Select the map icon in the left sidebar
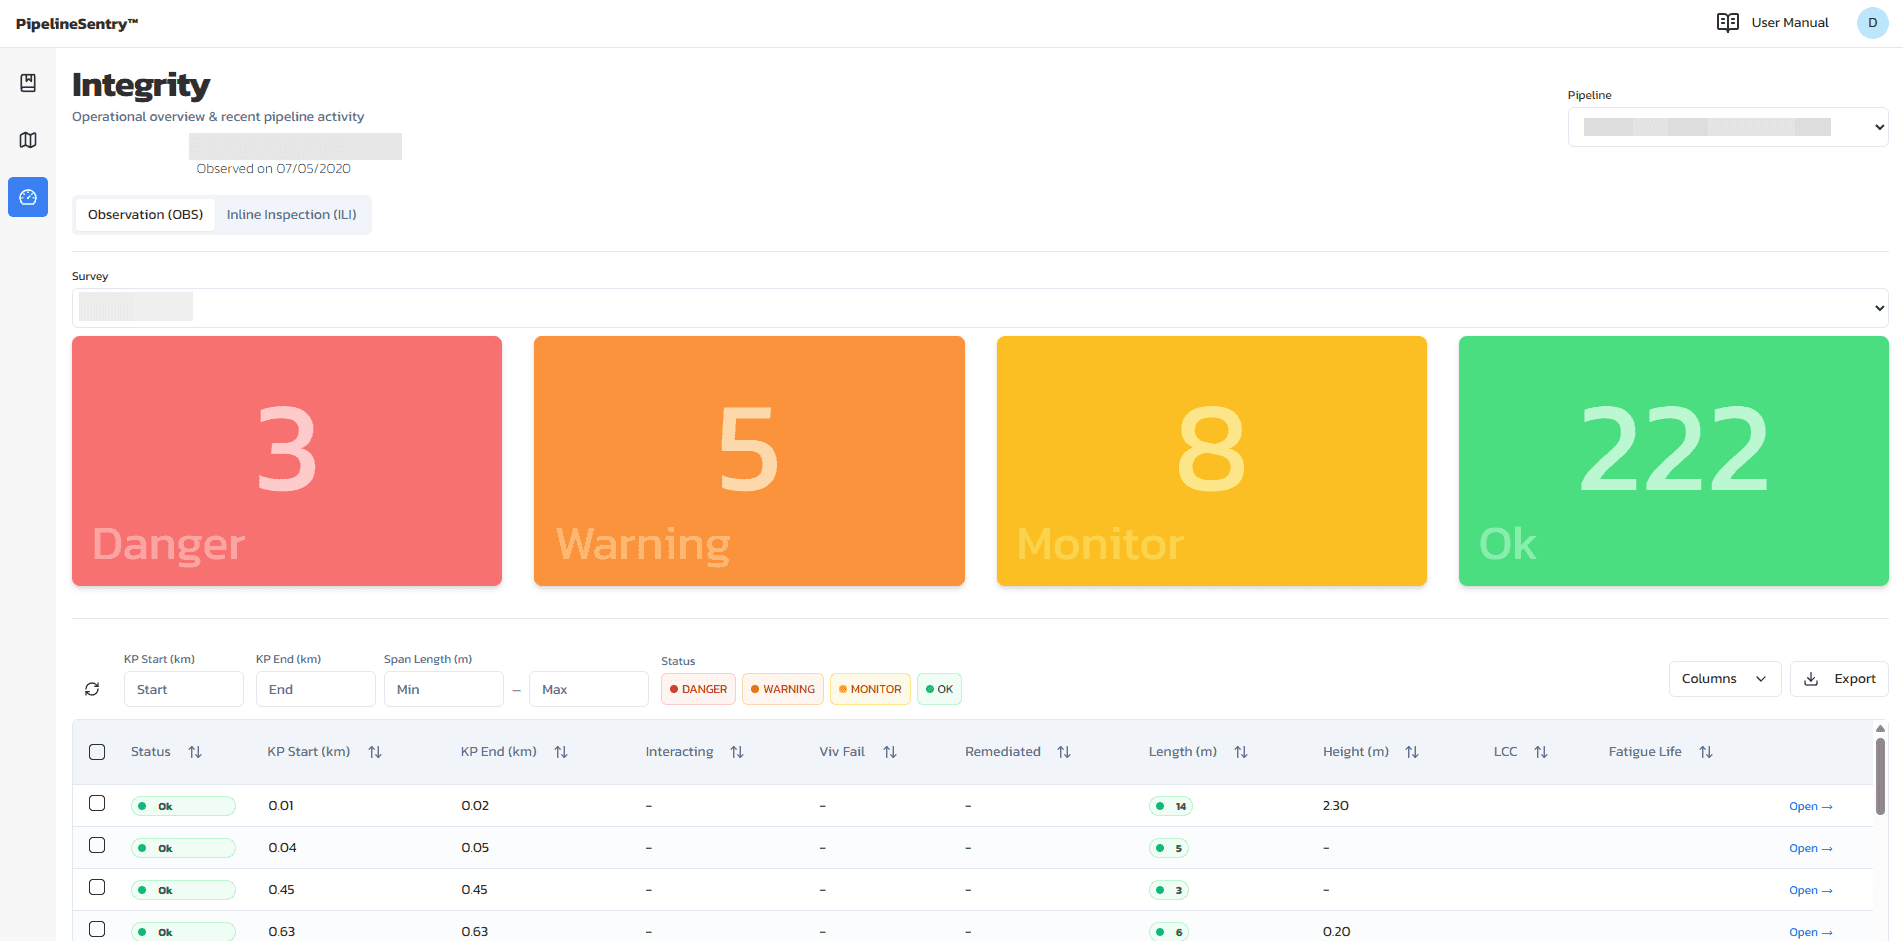This screenshot has height=941, width=1903. pos(27,140)
